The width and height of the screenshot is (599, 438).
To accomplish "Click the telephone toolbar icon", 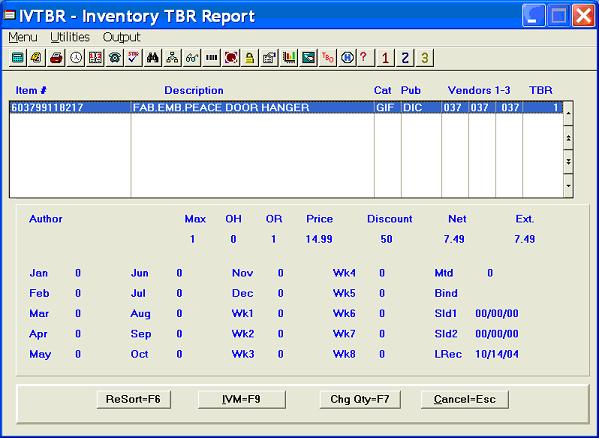I will click(114, 58).
